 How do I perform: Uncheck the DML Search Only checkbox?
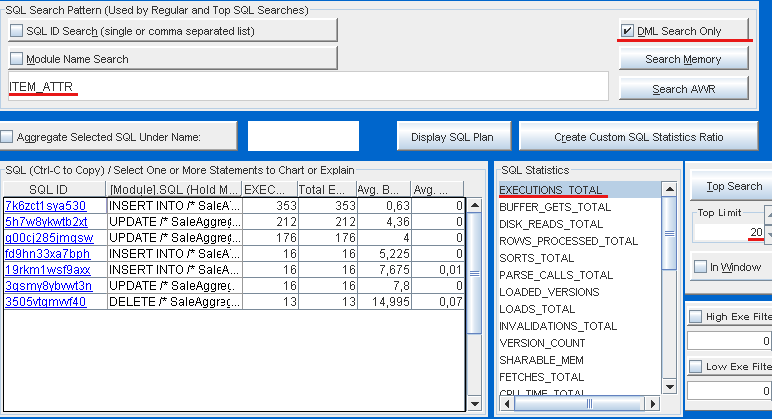pyautogui.click(x=627, y=31)
